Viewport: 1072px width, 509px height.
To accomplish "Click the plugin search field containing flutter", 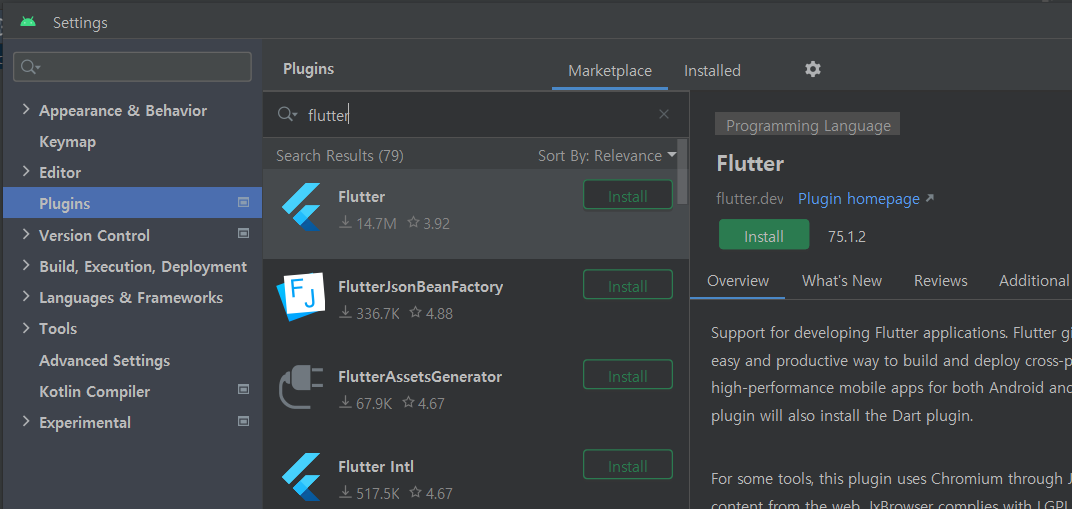I will [x=475, y=115].
